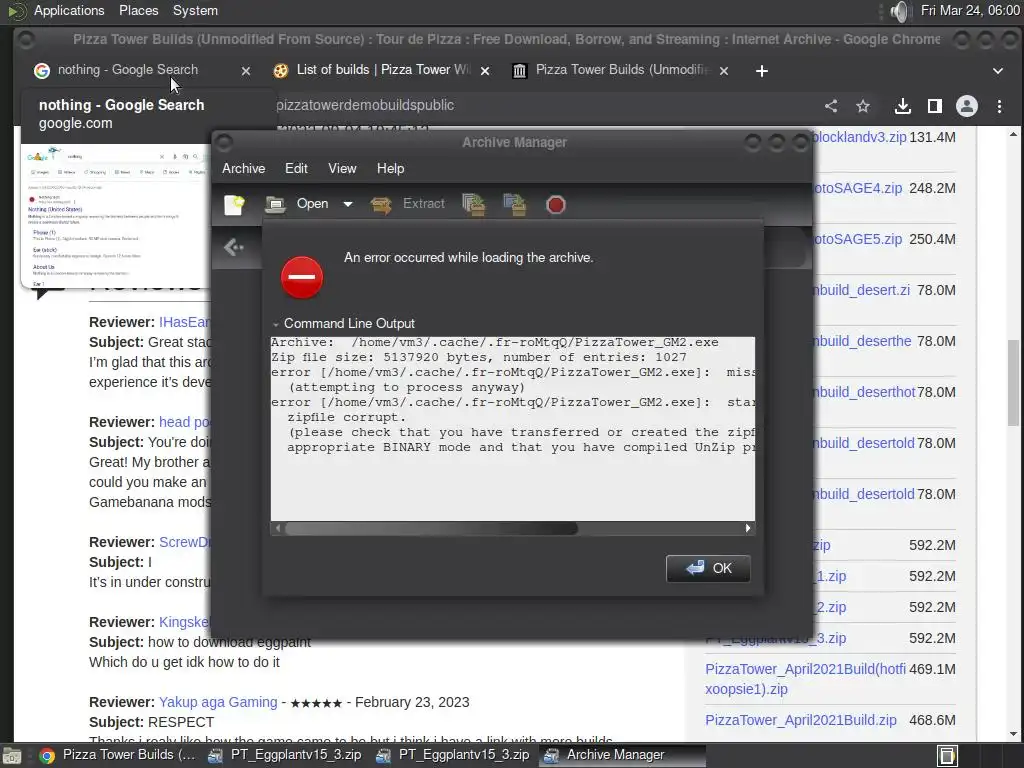Open the System menu in top panel
The height and width of the screenshot is (768, 1024).
[195, 10]
